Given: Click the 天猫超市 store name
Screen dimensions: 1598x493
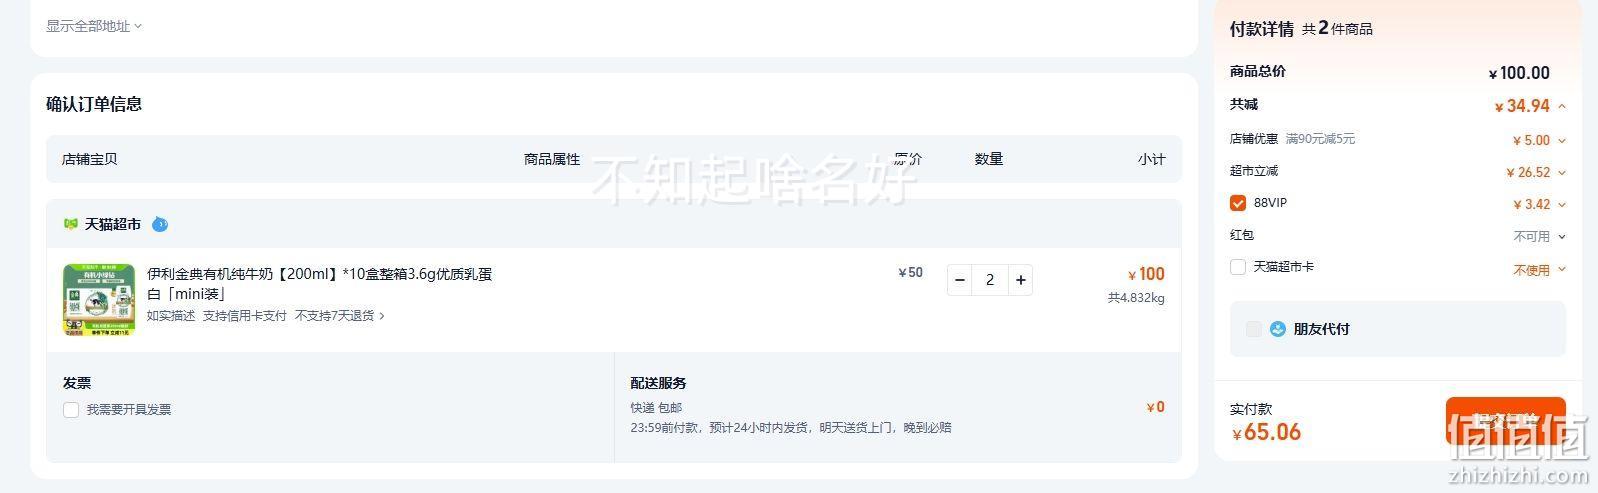Looking at the screenshot, I should (113, 224).
